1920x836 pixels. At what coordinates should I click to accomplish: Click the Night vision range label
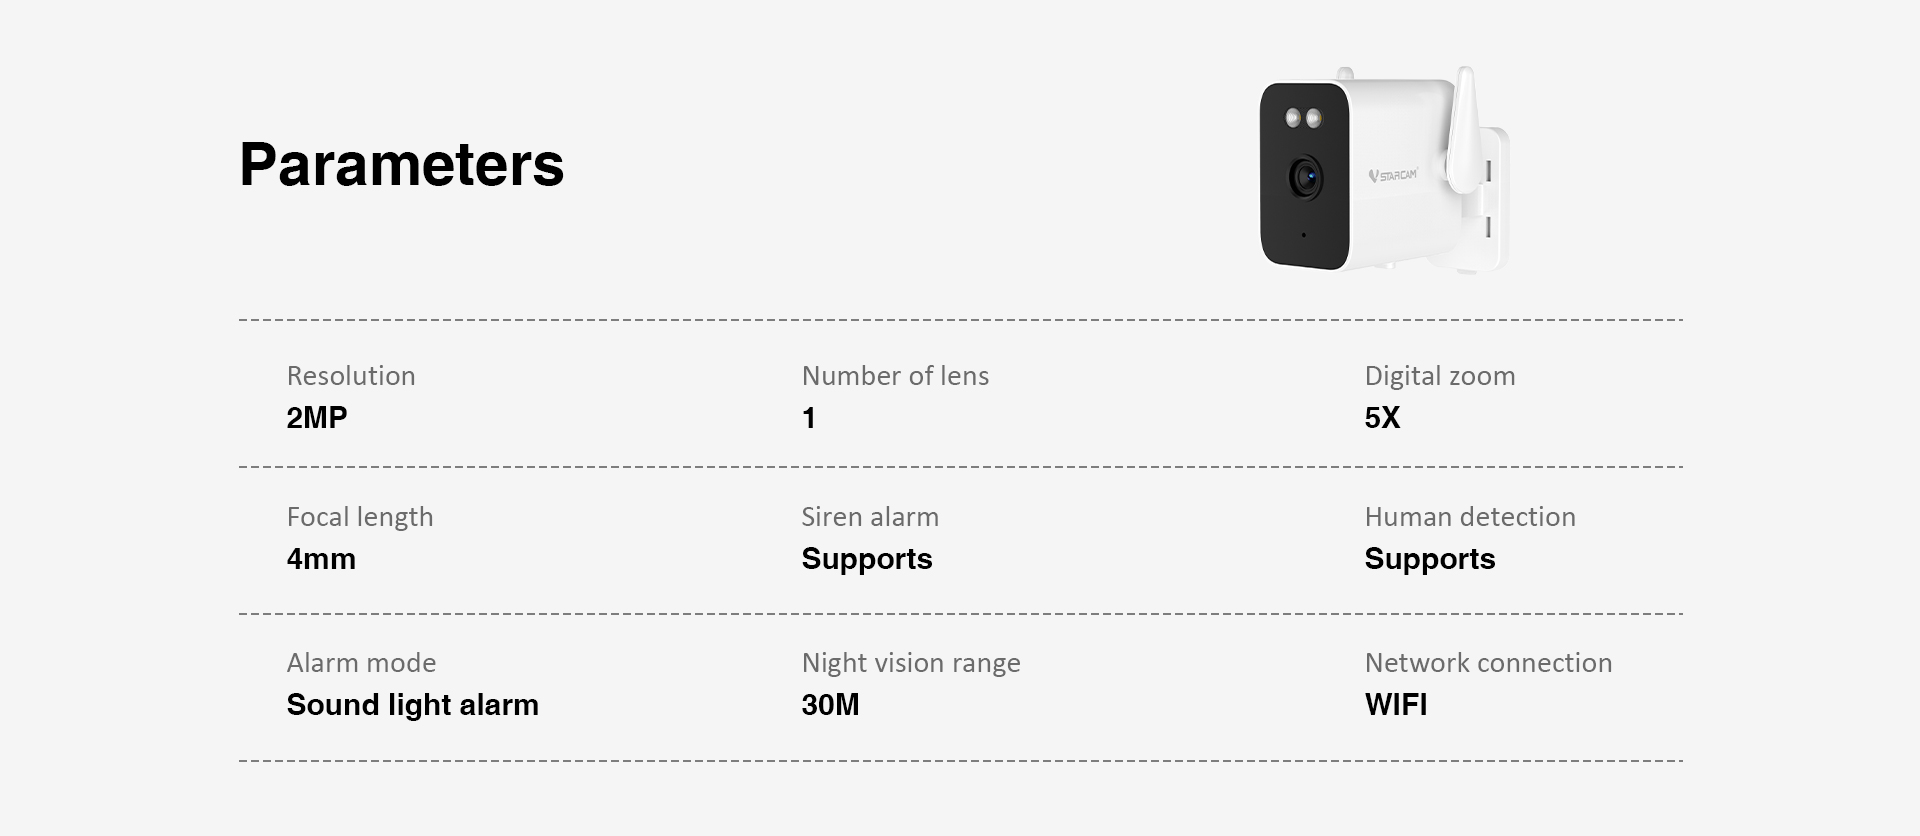(x=910, y=663)
